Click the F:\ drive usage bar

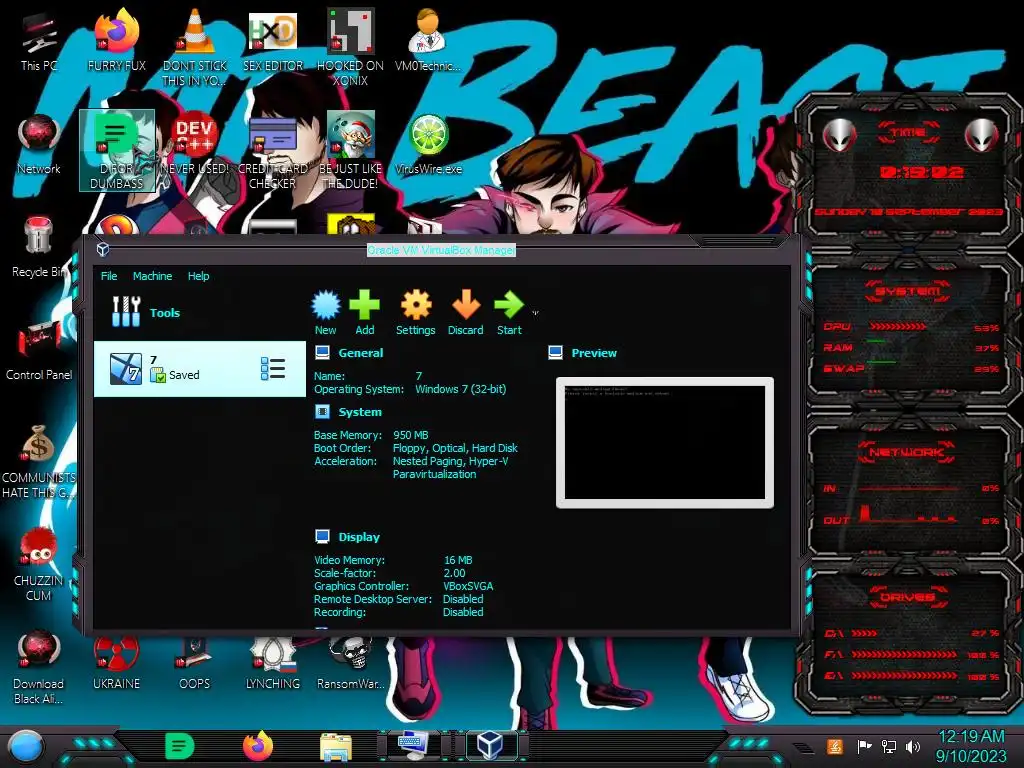pyautogui.click(x=904, y=654)
